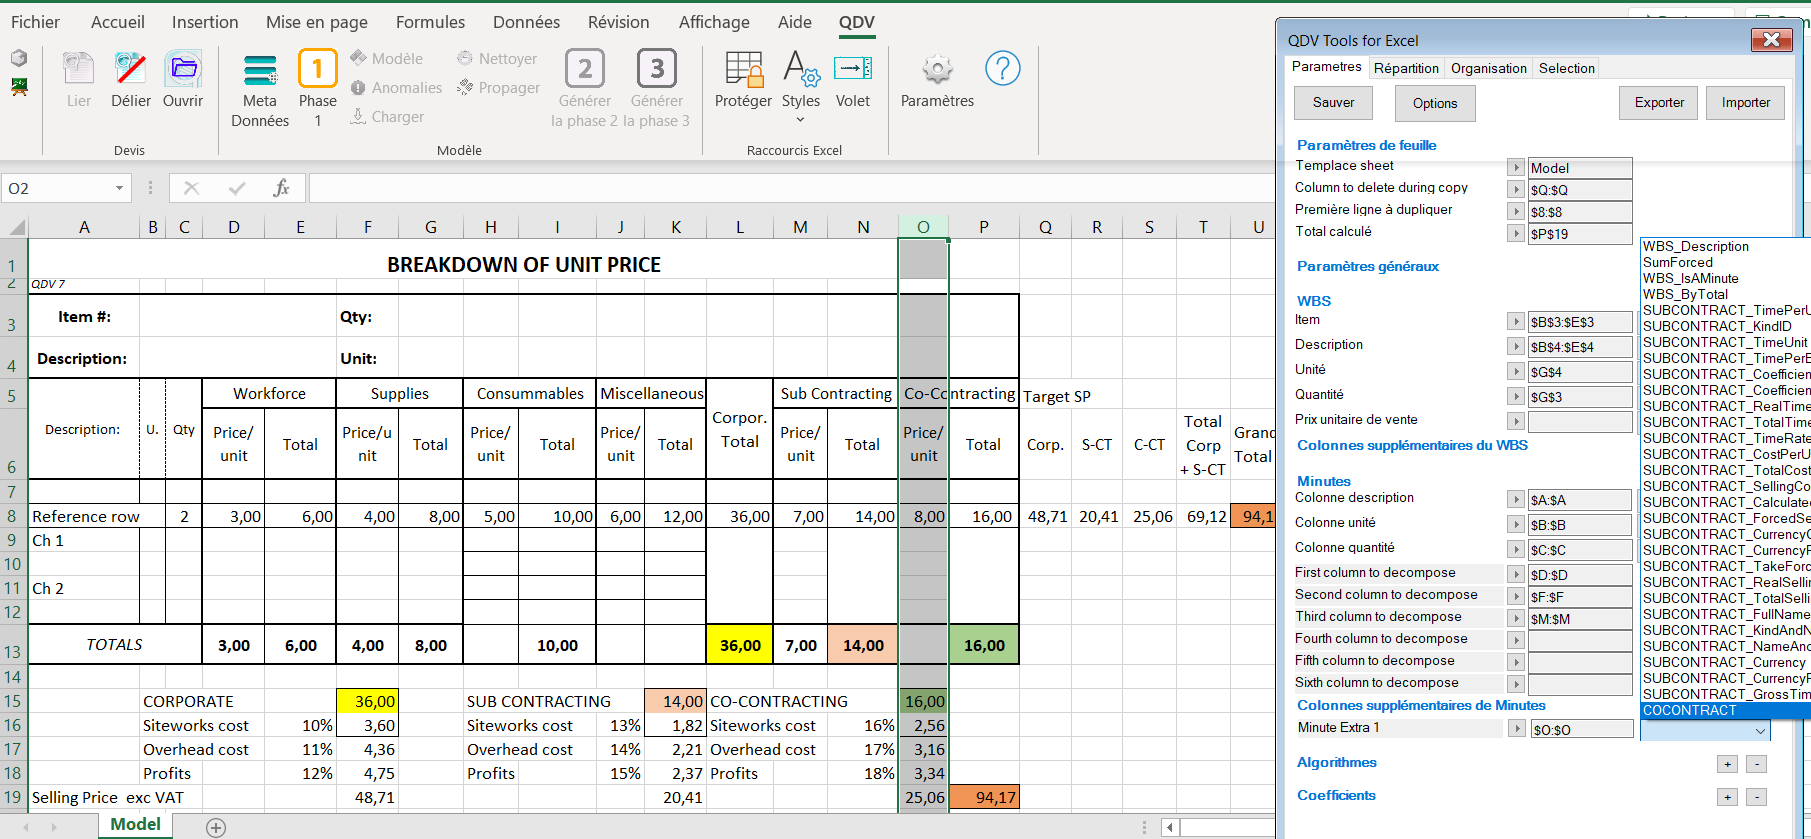Viewport: 1811px width, 839px height.
Task: Switch to the Insertion ribbon tab
Action: pyautogui.click(x=205, y=22)
